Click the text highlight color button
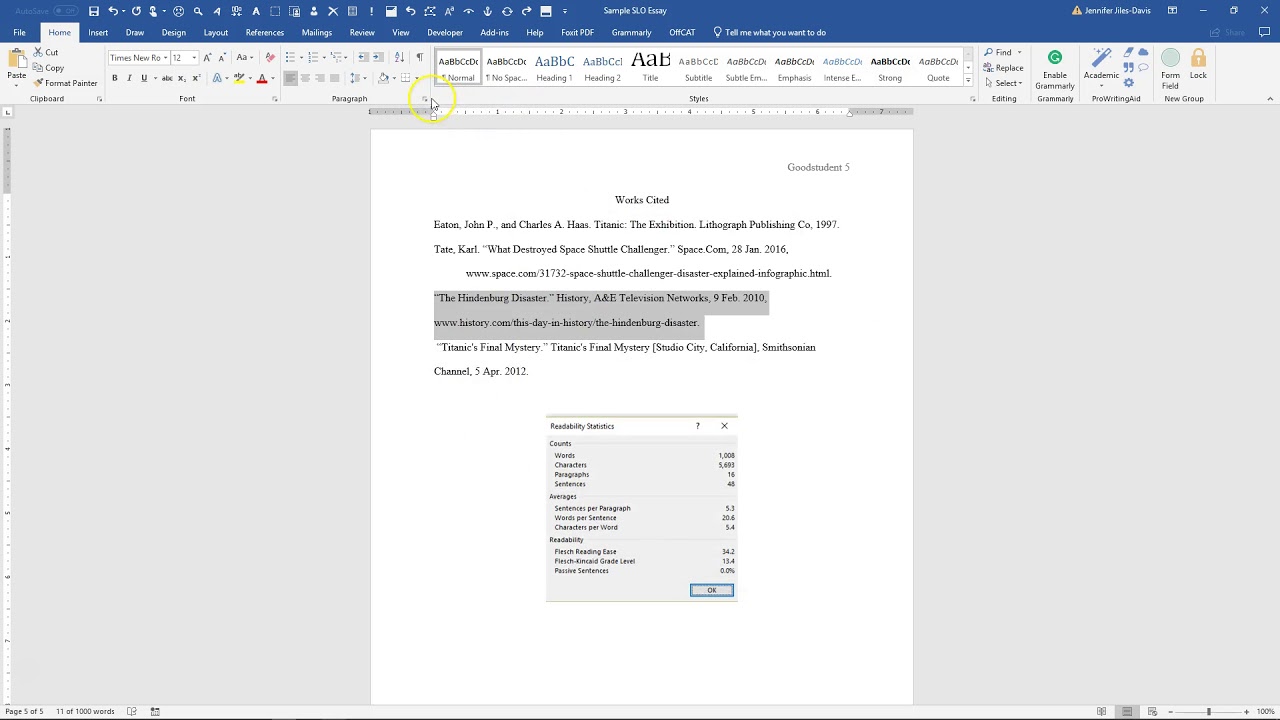 pos(238,78)
